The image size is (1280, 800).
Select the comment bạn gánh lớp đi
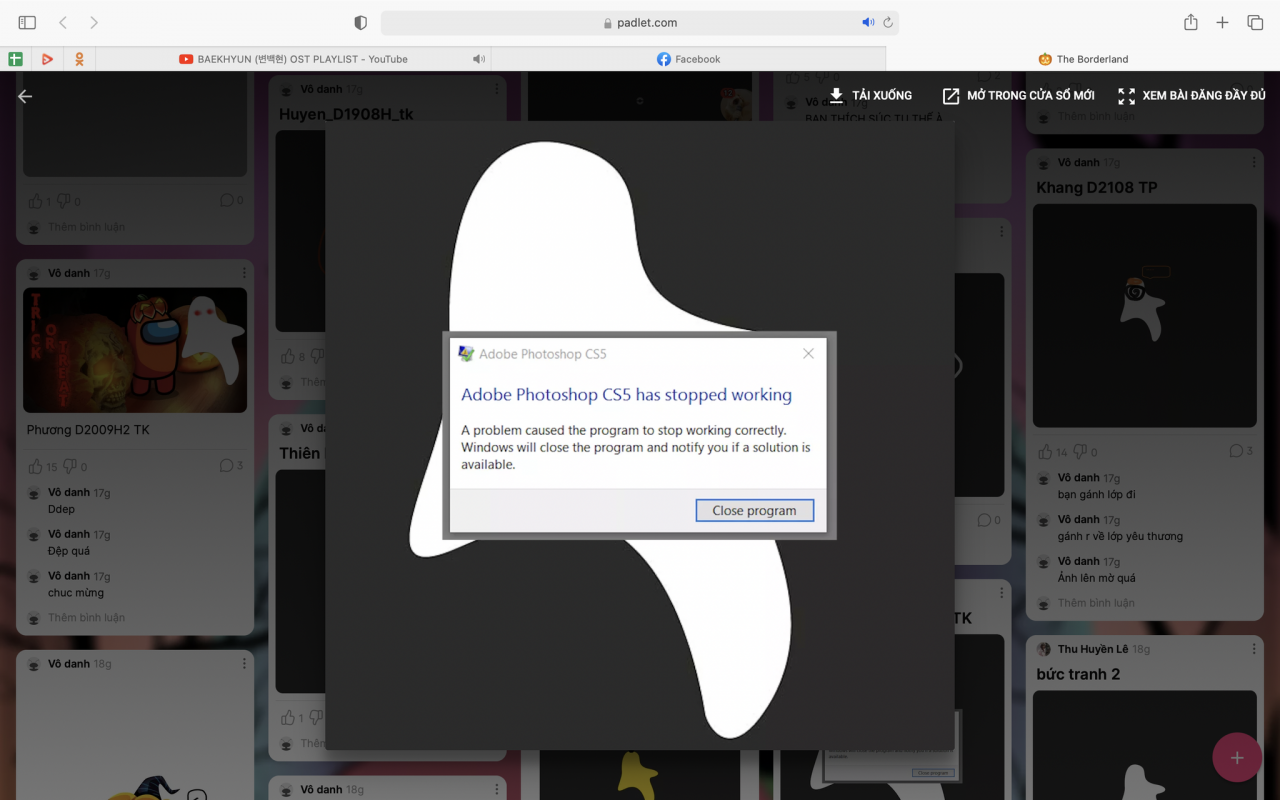(1097, 494)
